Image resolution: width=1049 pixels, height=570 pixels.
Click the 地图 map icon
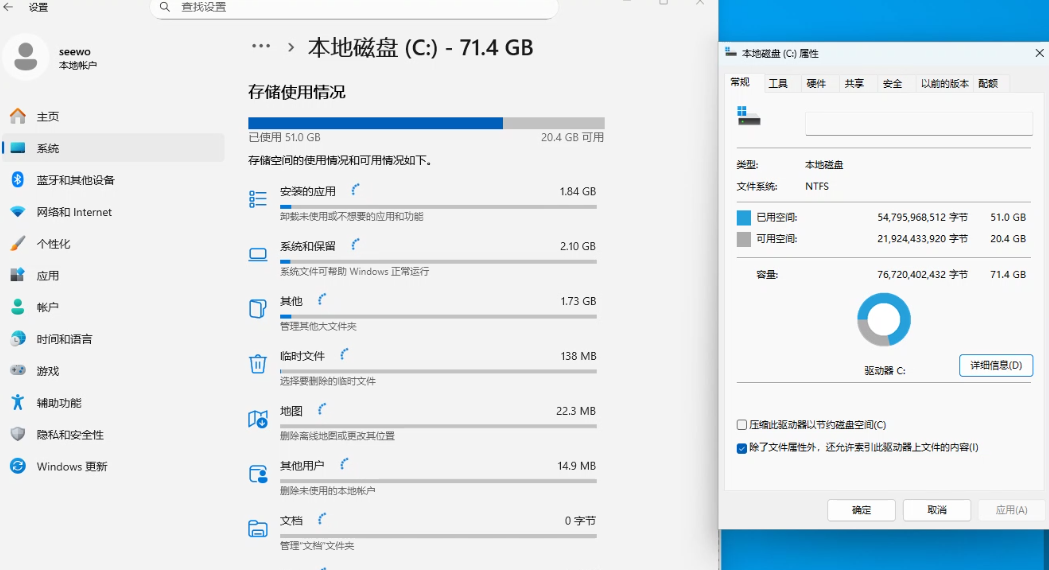pyautogui.click(x=258, y=419)
